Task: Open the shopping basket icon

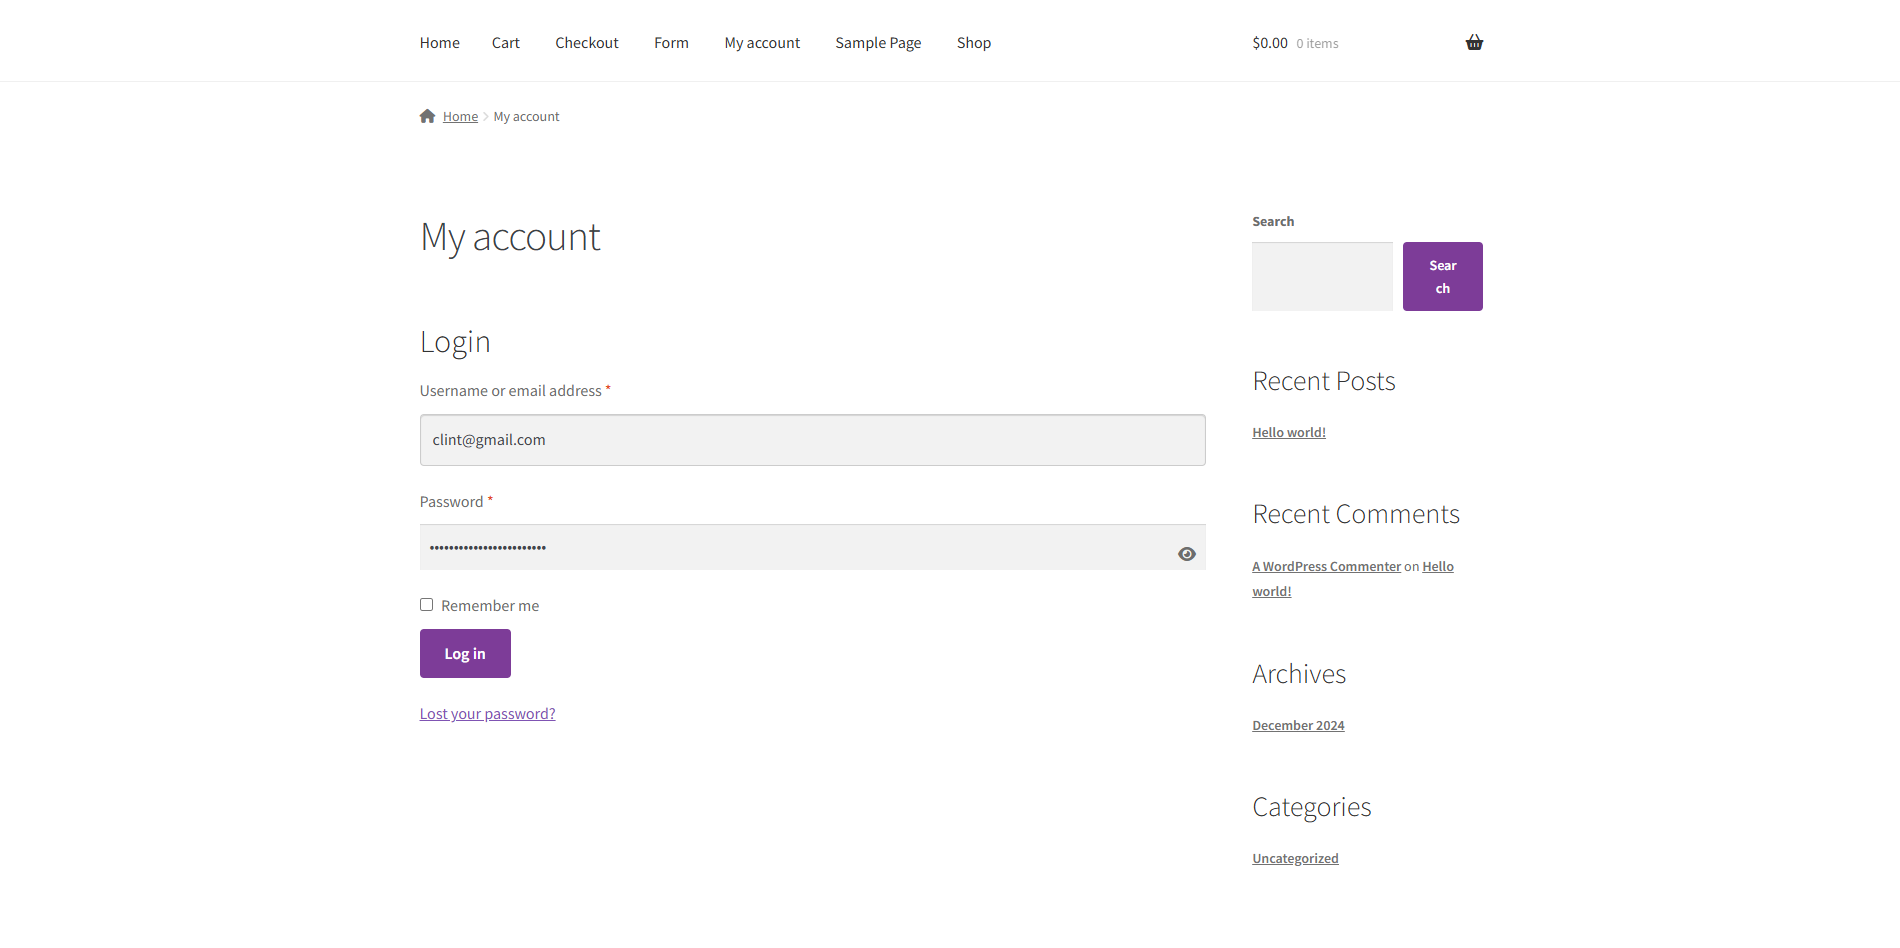Action: click(x=1474, y=42)
